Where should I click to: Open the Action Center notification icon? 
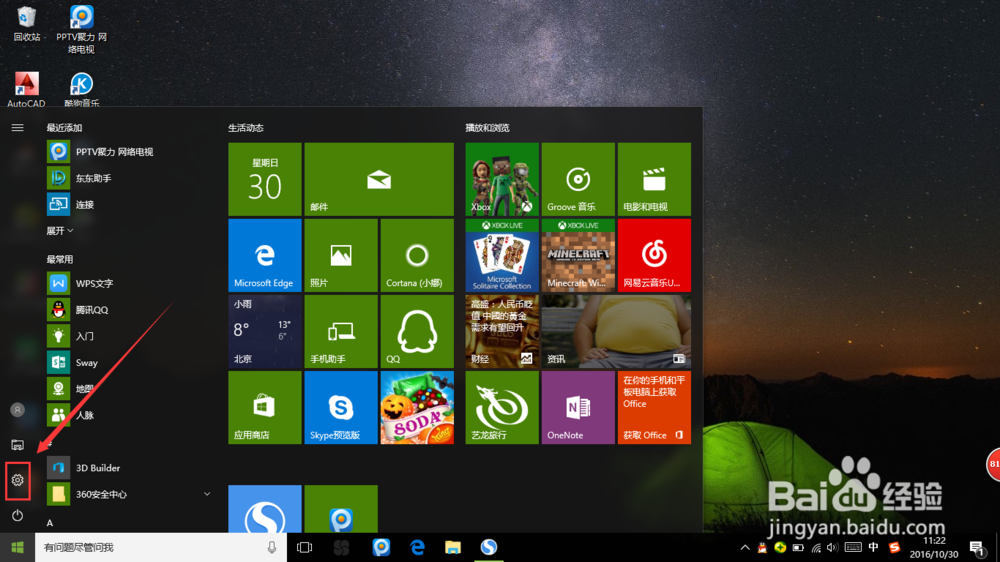click(976, 547)
